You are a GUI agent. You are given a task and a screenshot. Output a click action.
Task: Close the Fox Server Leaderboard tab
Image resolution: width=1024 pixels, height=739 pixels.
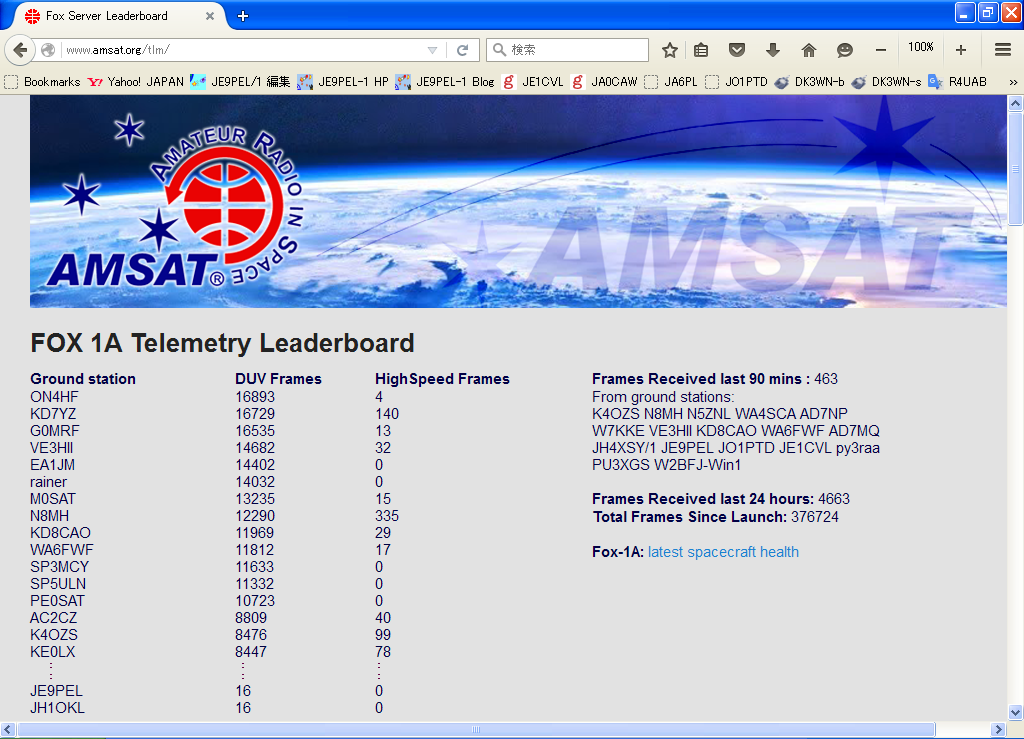(x=210, y=16)
